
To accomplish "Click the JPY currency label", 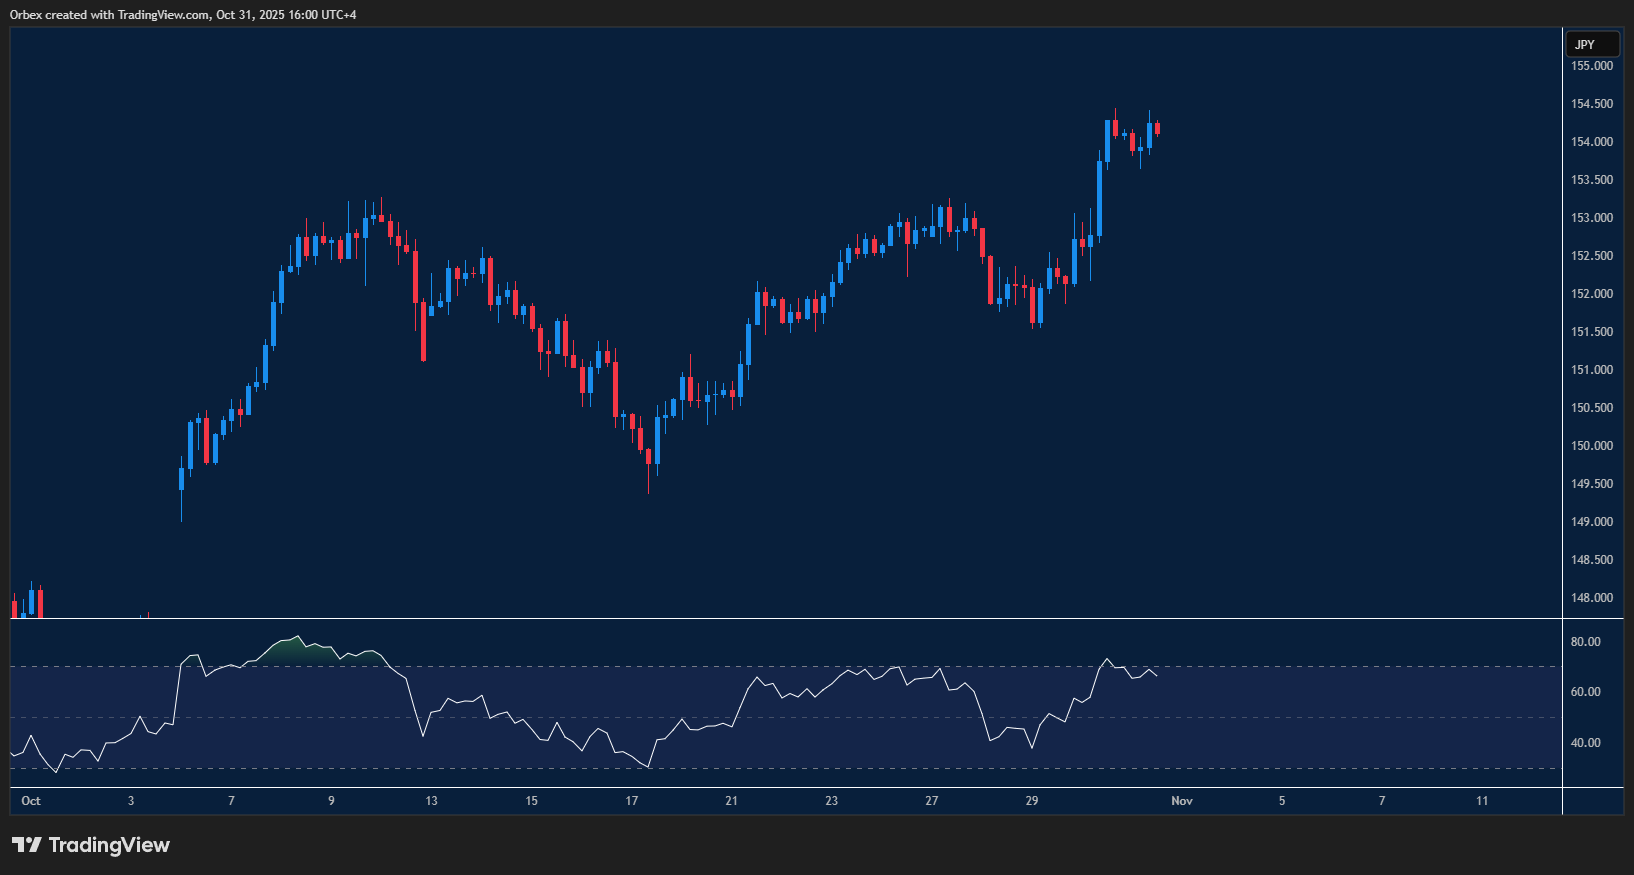I will pyautogui.click(x=1585, y=45).
